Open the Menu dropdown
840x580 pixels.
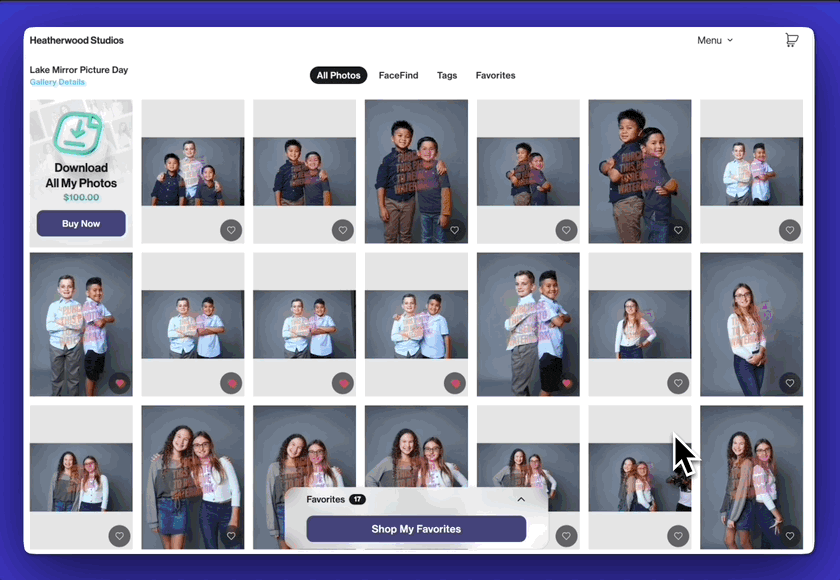714,40
